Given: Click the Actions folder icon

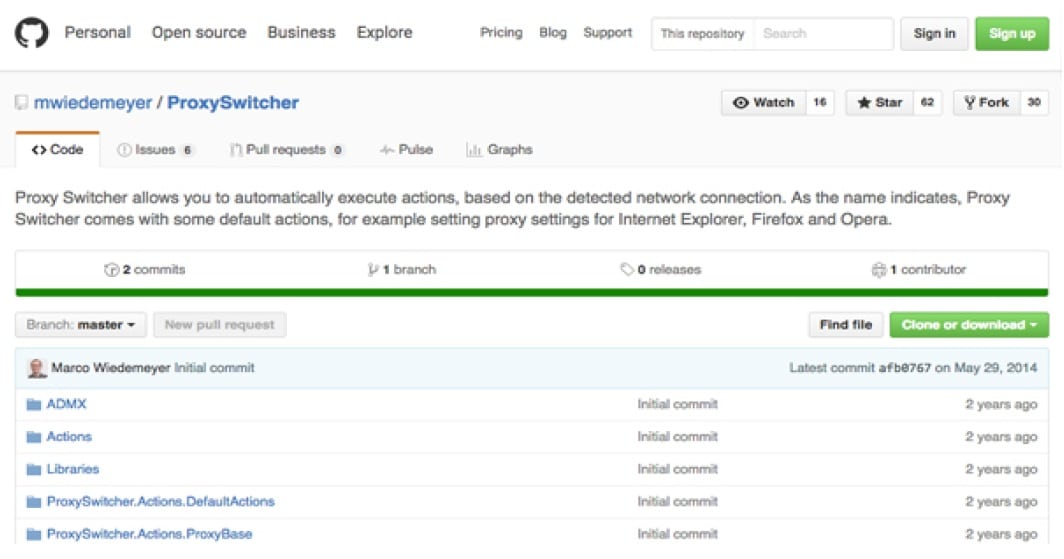Looking at the screenshot, I should click(x=34, y=438).
